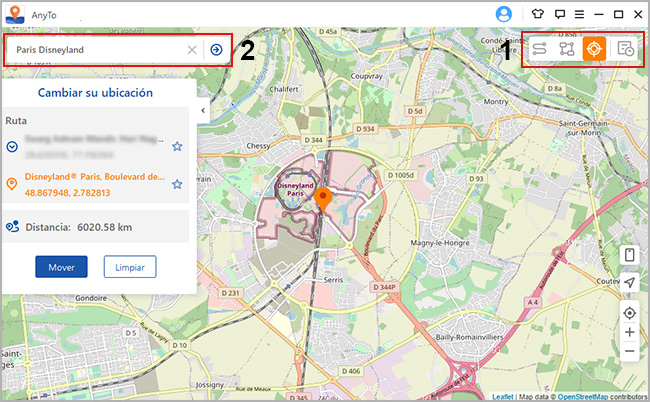
Task: Click the D 934 road label
Action: [365, 129]
